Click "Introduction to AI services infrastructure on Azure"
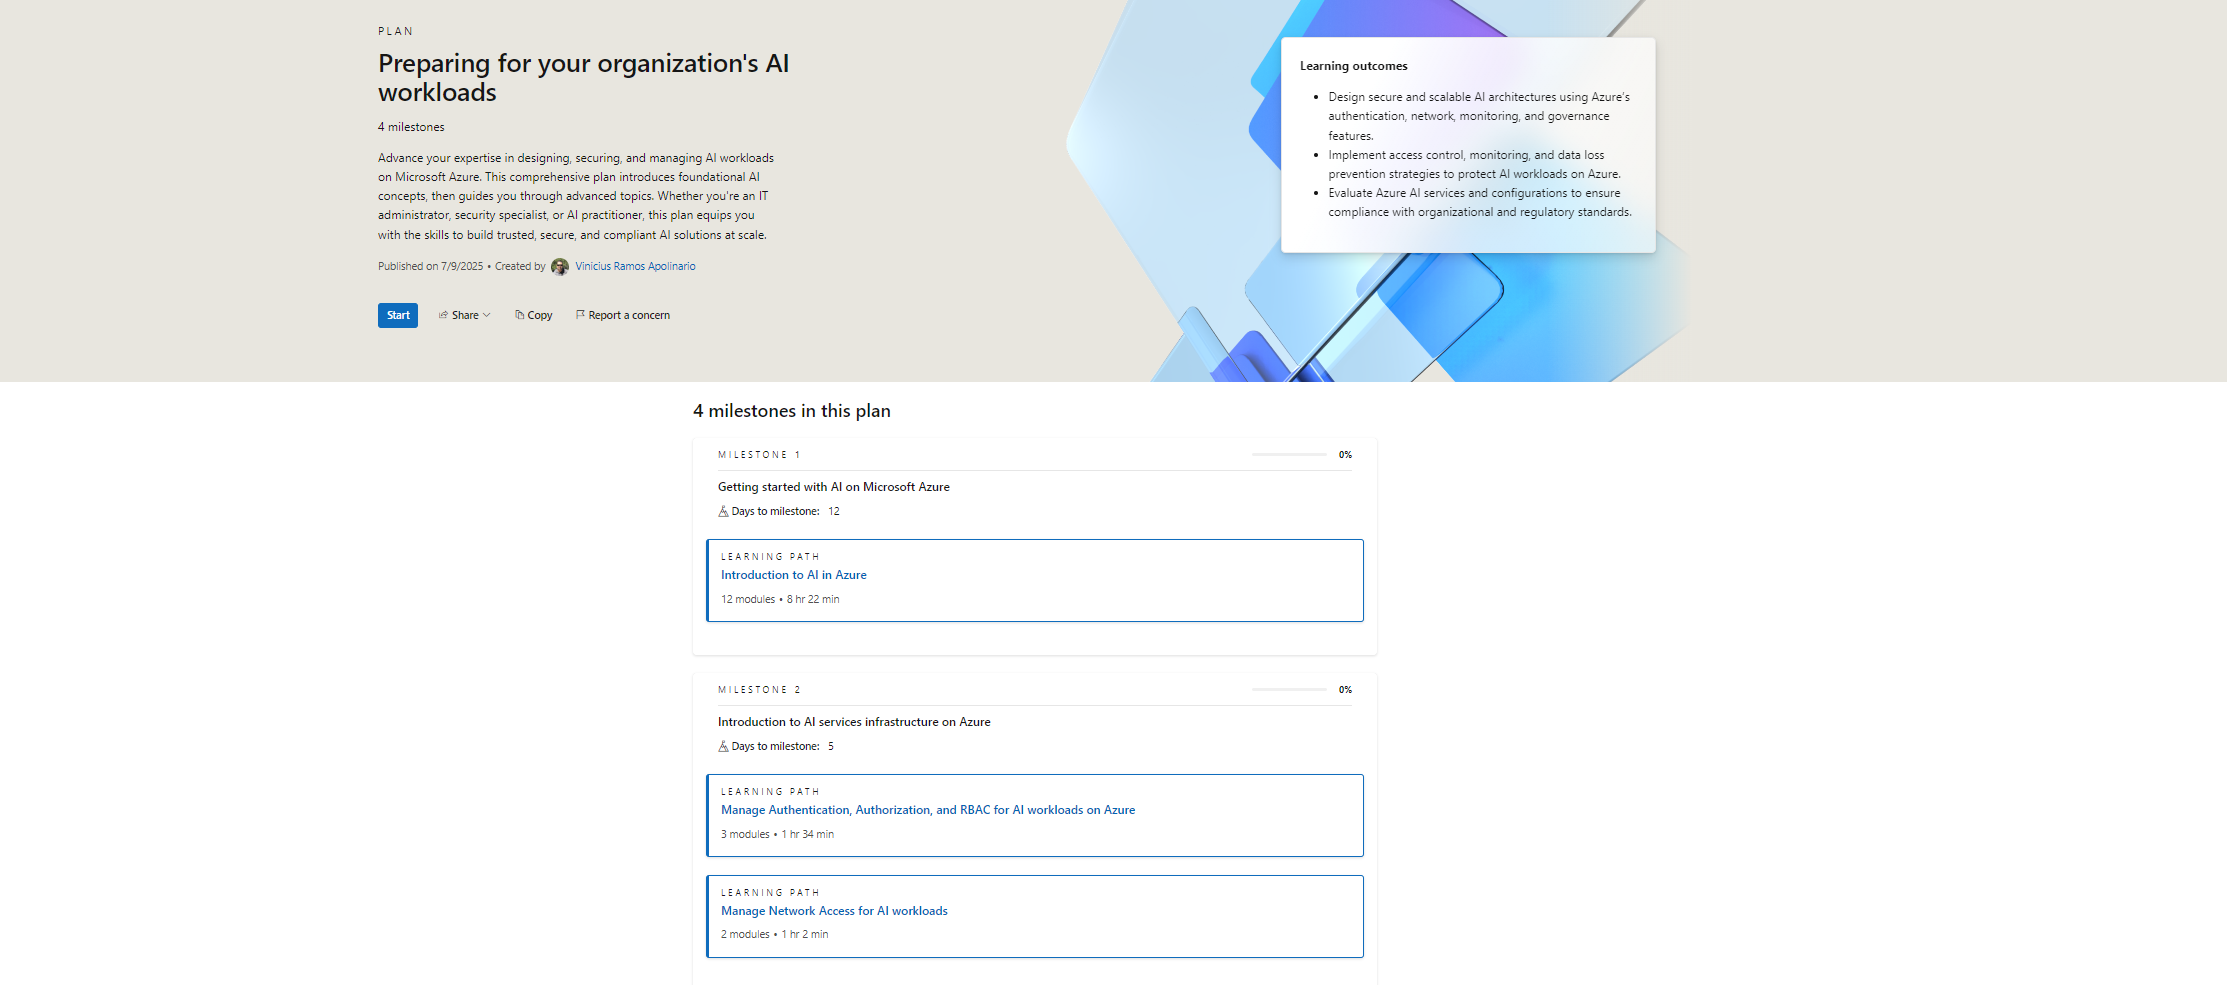Image resolution: width=2227 pixels, height=985 pixels. point(854,722)
